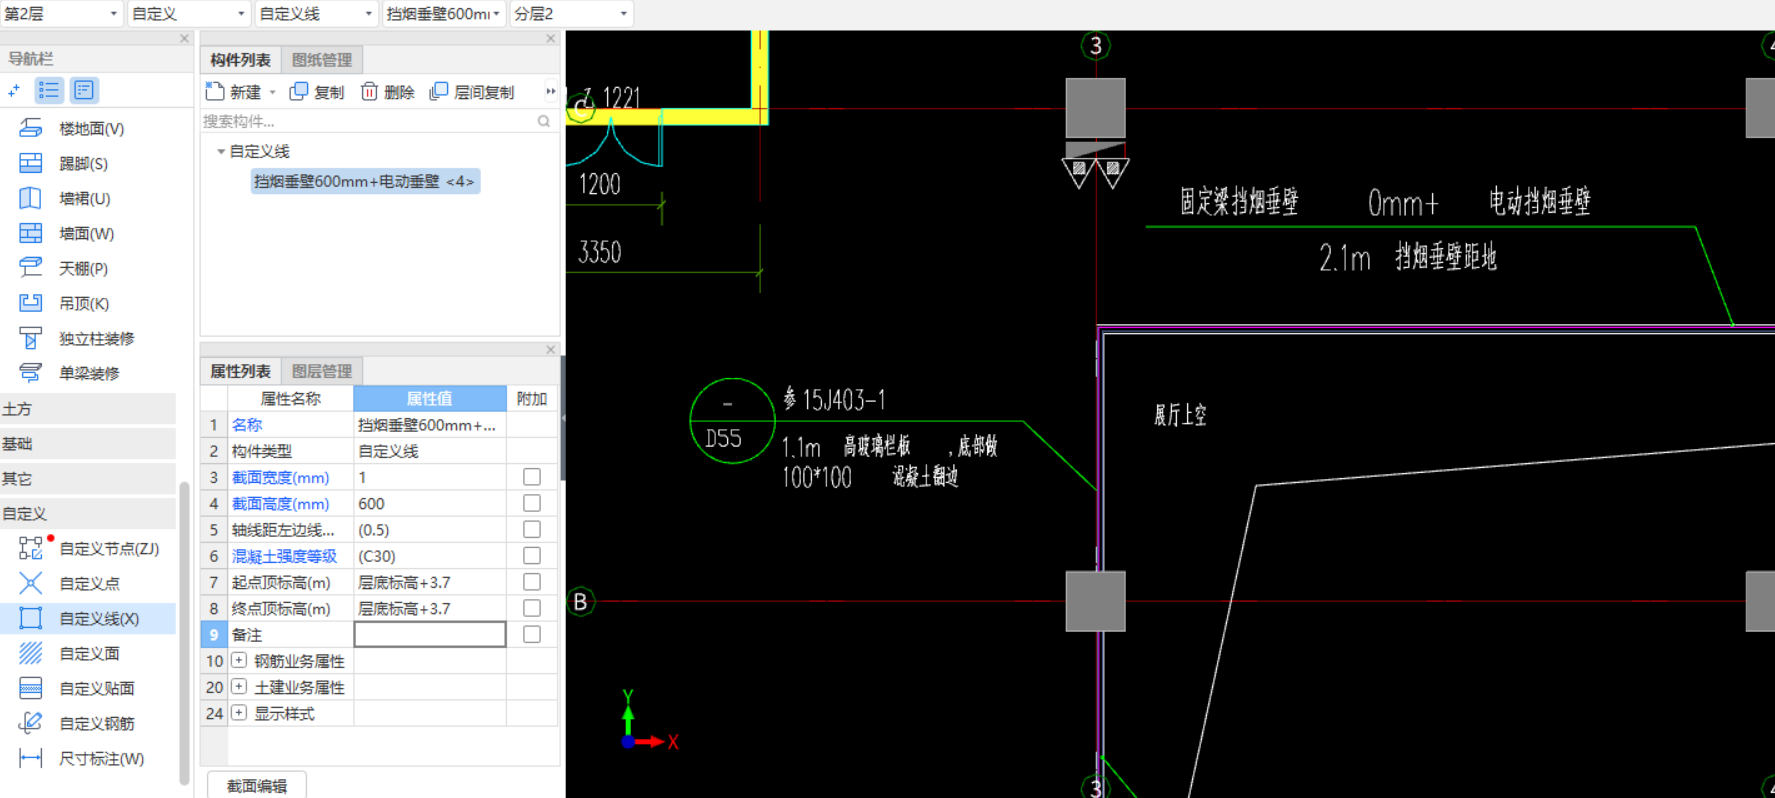Screen dimensions: 1775x798
Task: Toggle 附加 checkbox for 混凝土强度等级
Action: (x=532, y=555)
